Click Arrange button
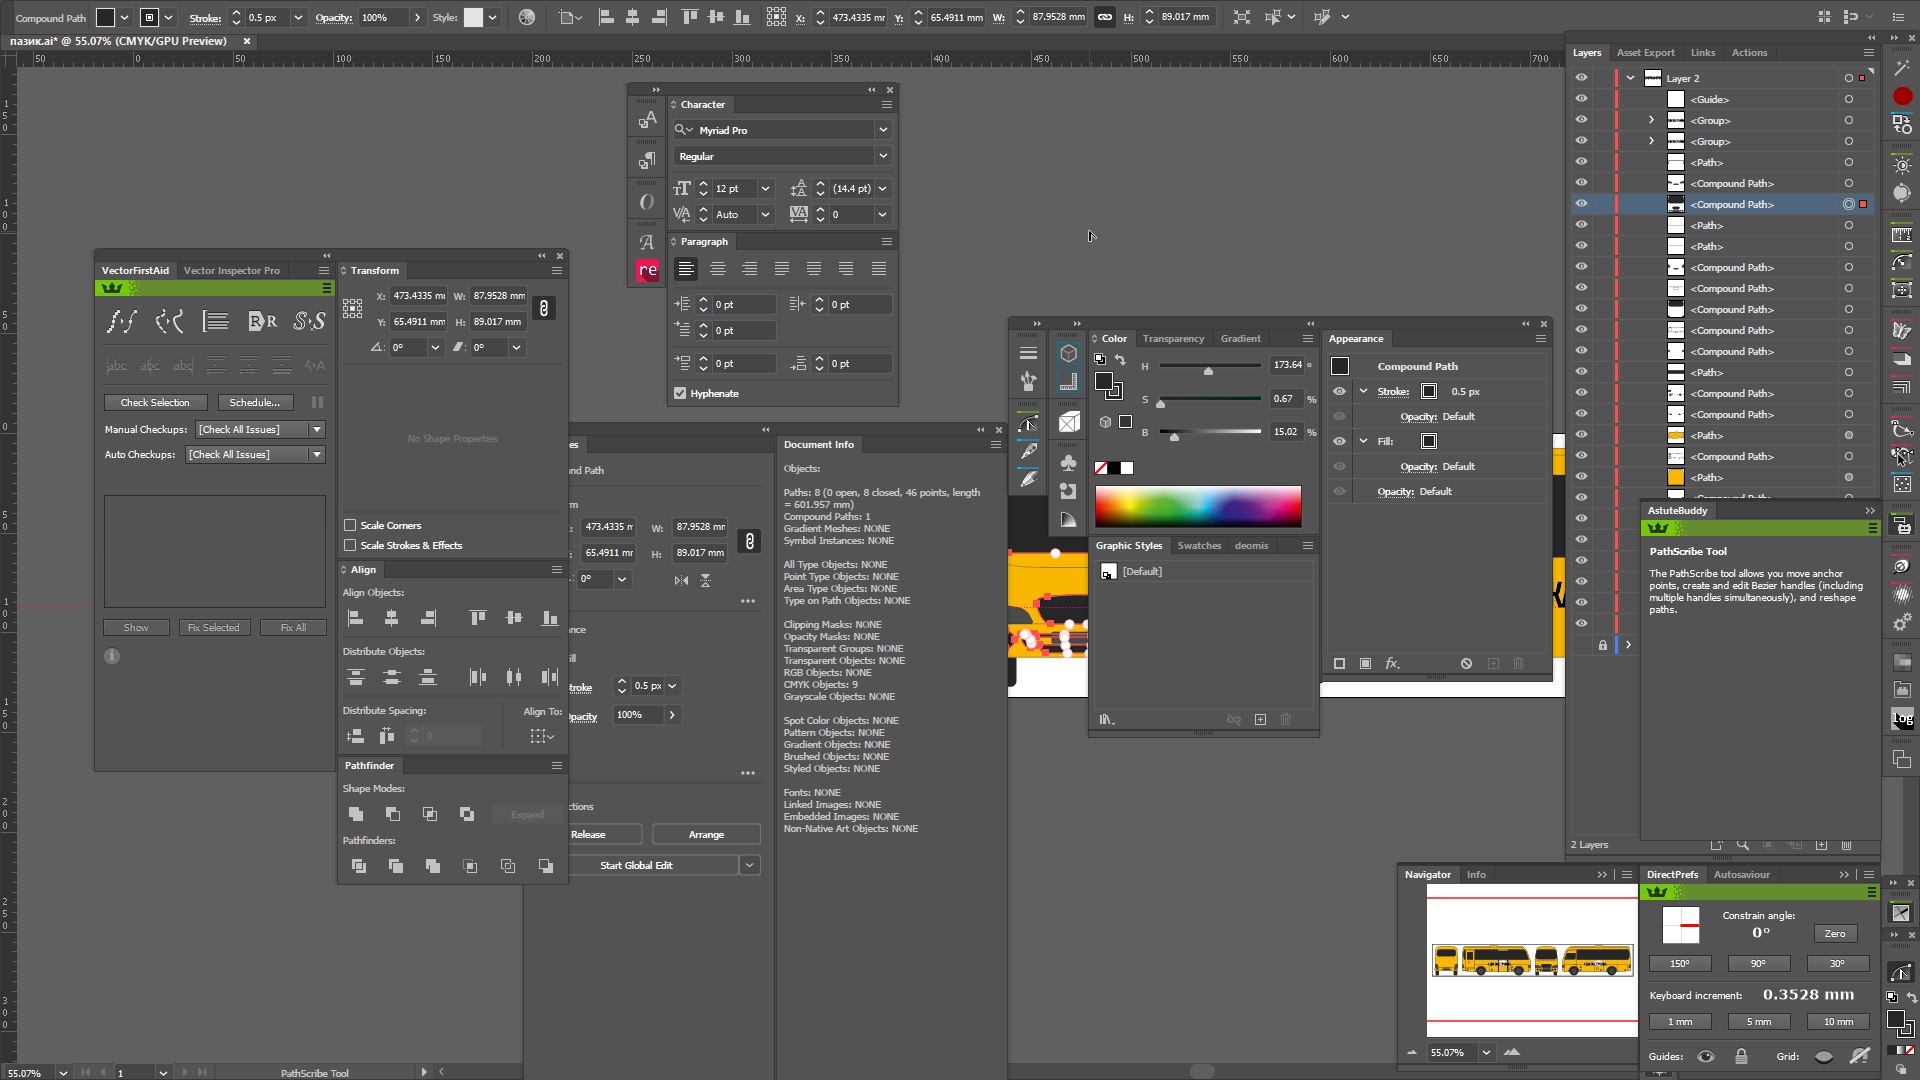 click(x=706, y=834)
